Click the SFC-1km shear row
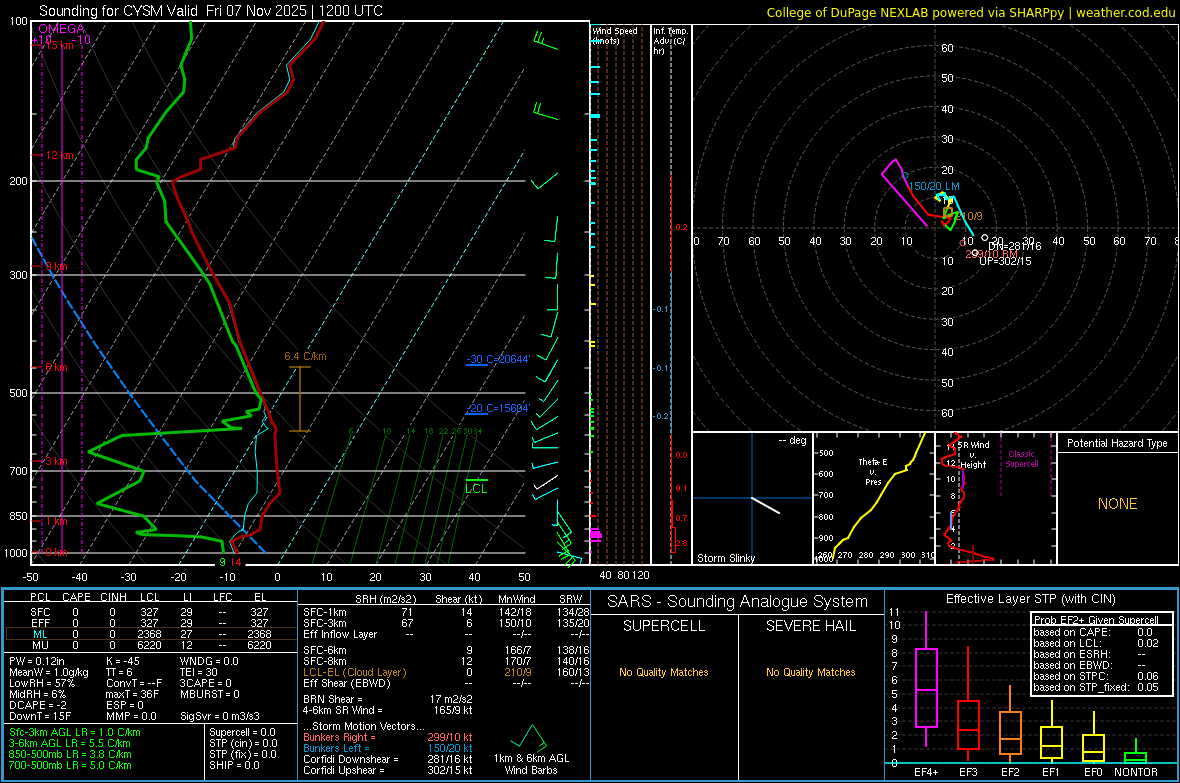Screen dimensions: 1180x783 [446, 612]
